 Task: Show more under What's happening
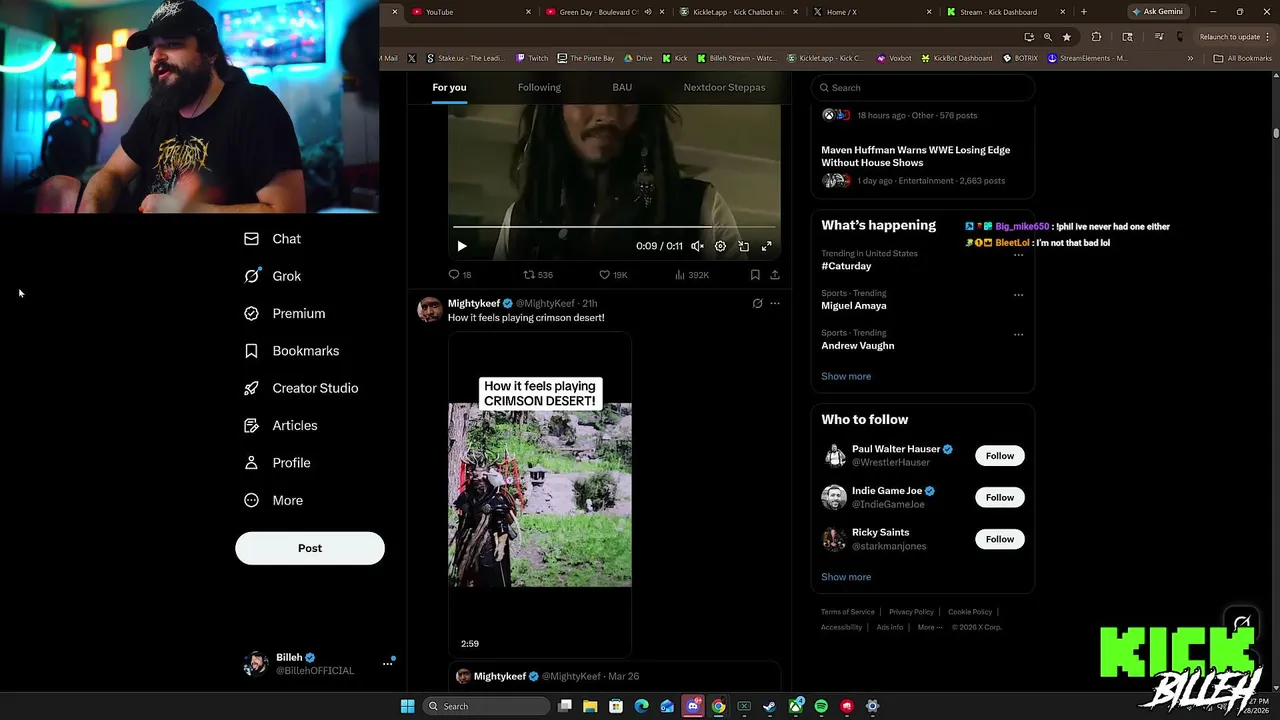(x=846, y=376)
